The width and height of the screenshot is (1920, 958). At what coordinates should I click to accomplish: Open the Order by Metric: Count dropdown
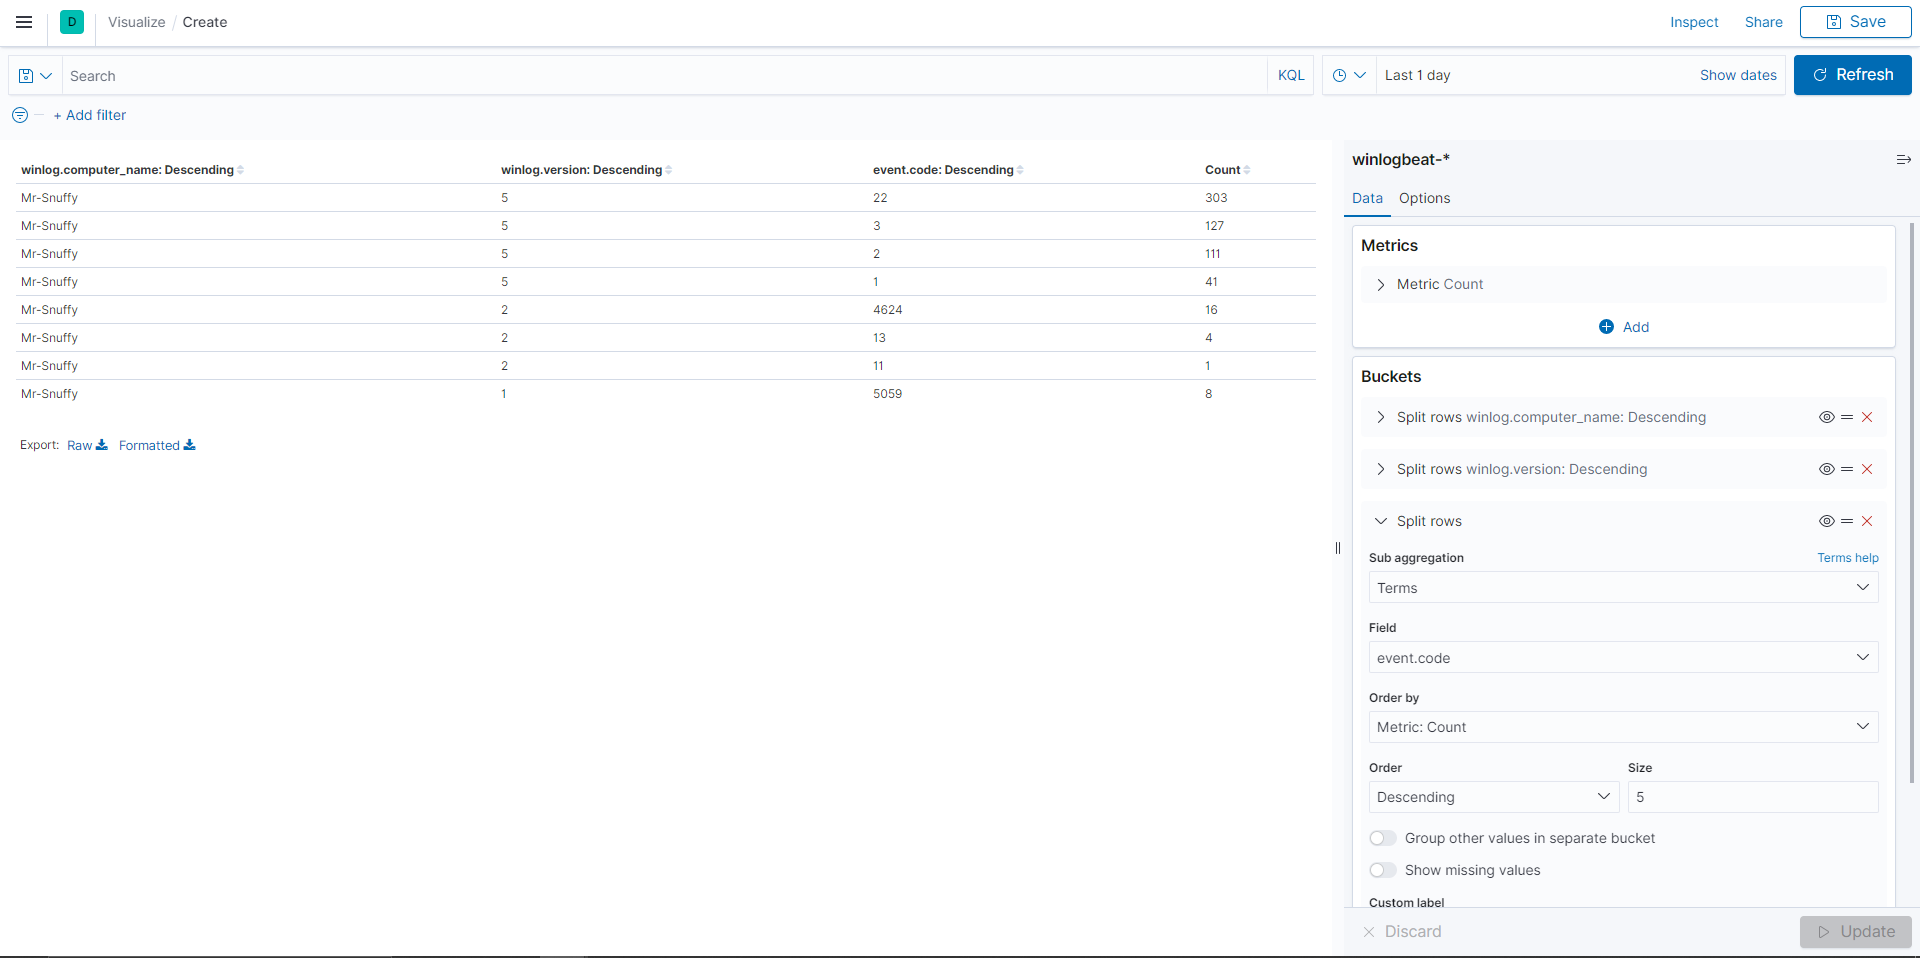tap(1622, 727)
